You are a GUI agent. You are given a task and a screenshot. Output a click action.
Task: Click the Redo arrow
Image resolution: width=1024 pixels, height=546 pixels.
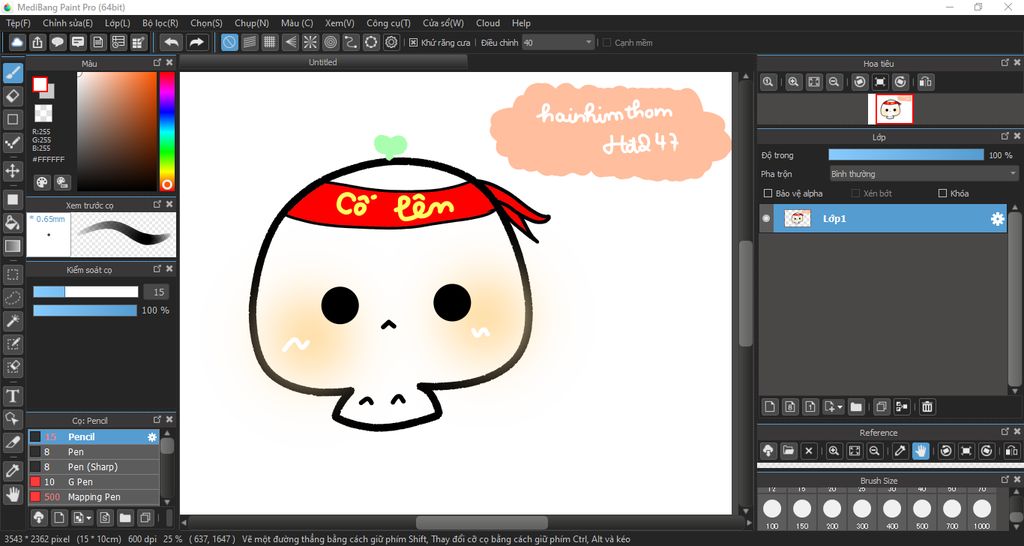tap(196, 42)
